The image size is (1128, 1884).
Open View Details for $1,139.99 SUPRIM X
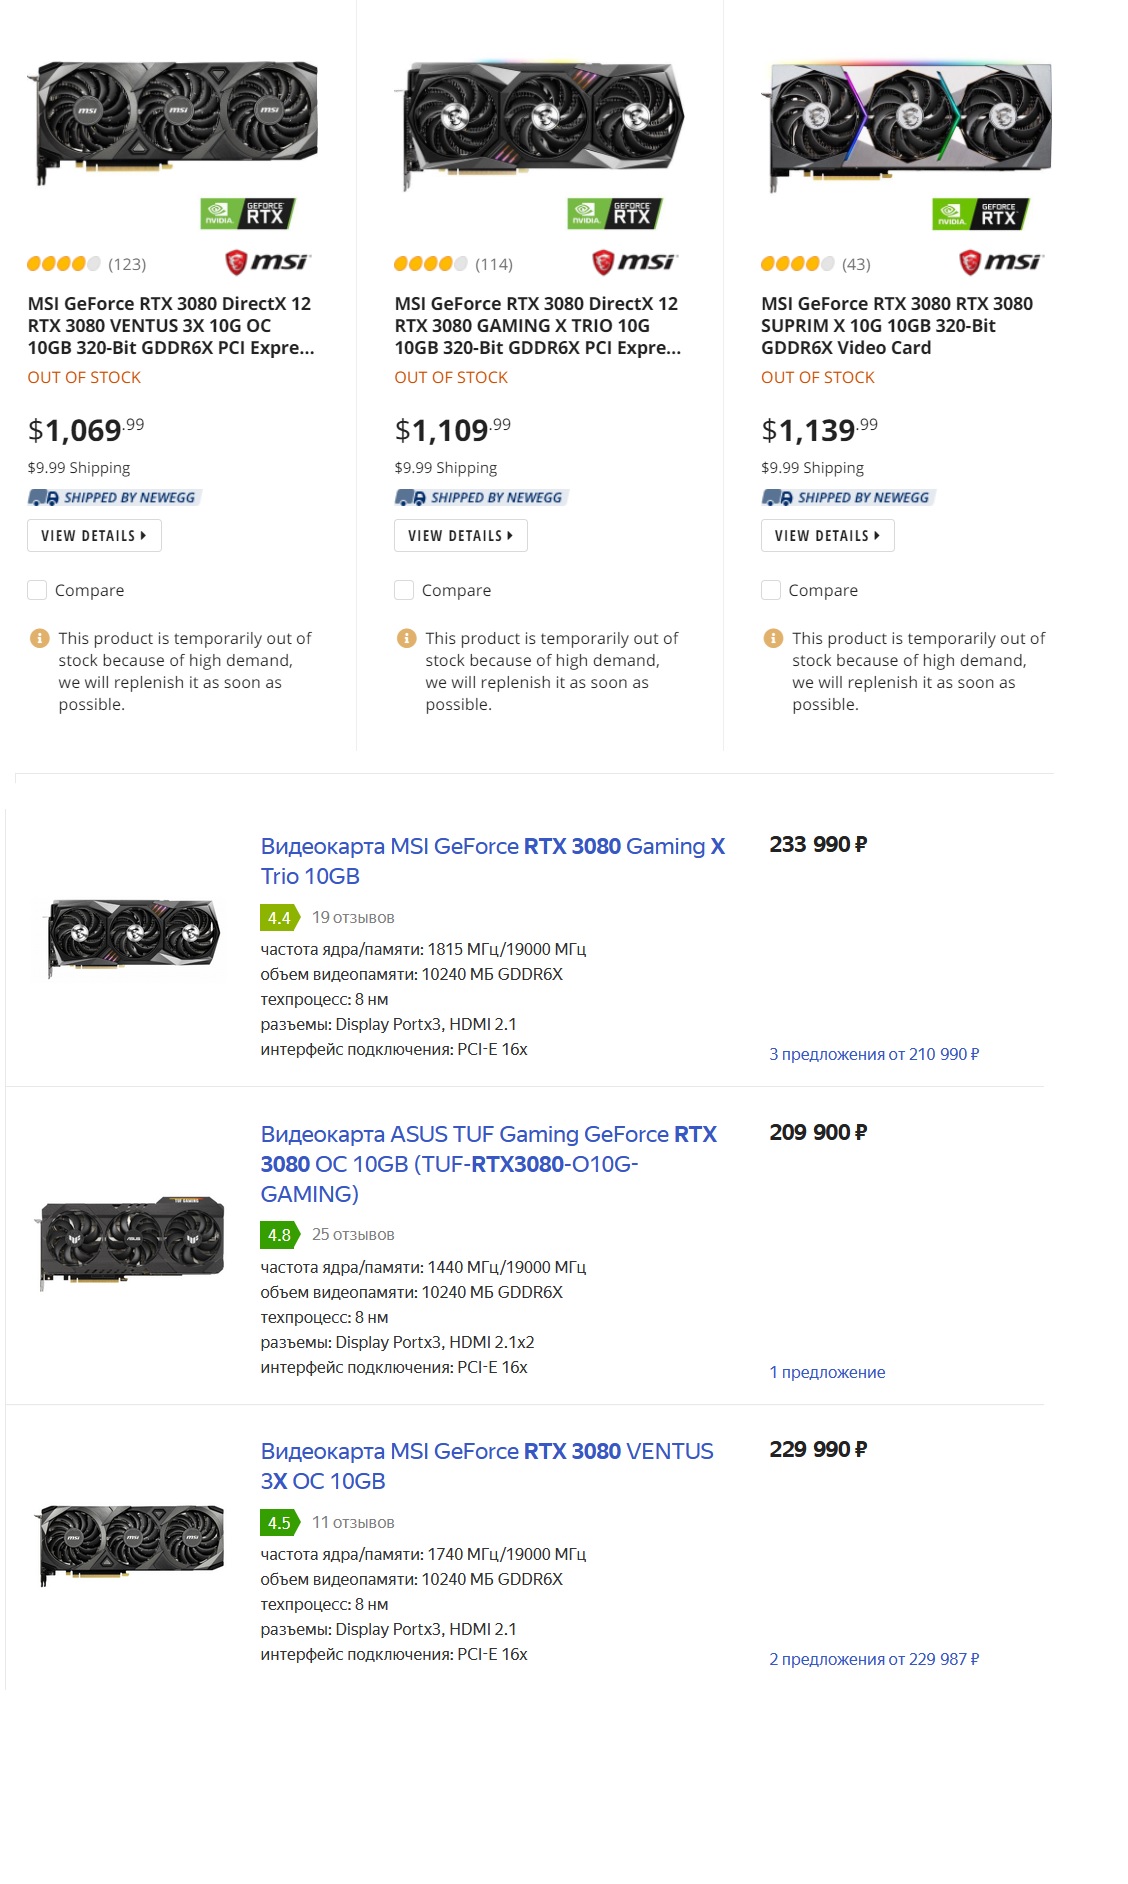(x=828, y=536)
